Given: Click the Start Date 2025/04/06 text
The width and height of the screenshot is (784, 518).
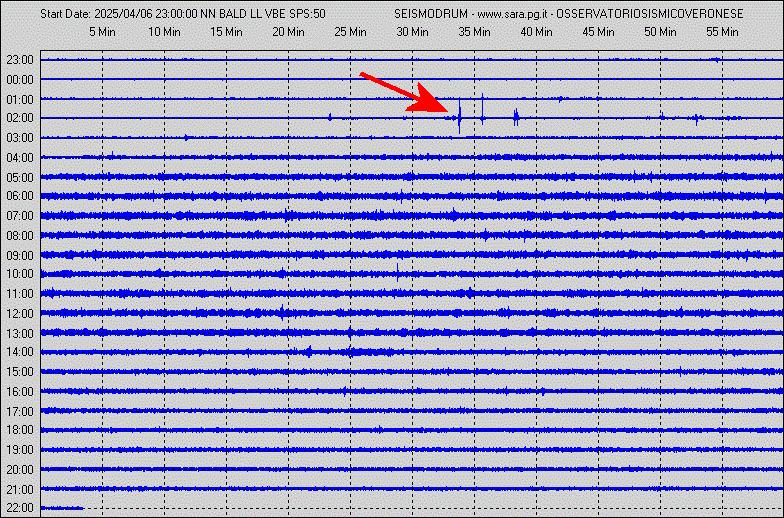Looking at the screenshot, I should click(x=96, y=14).
